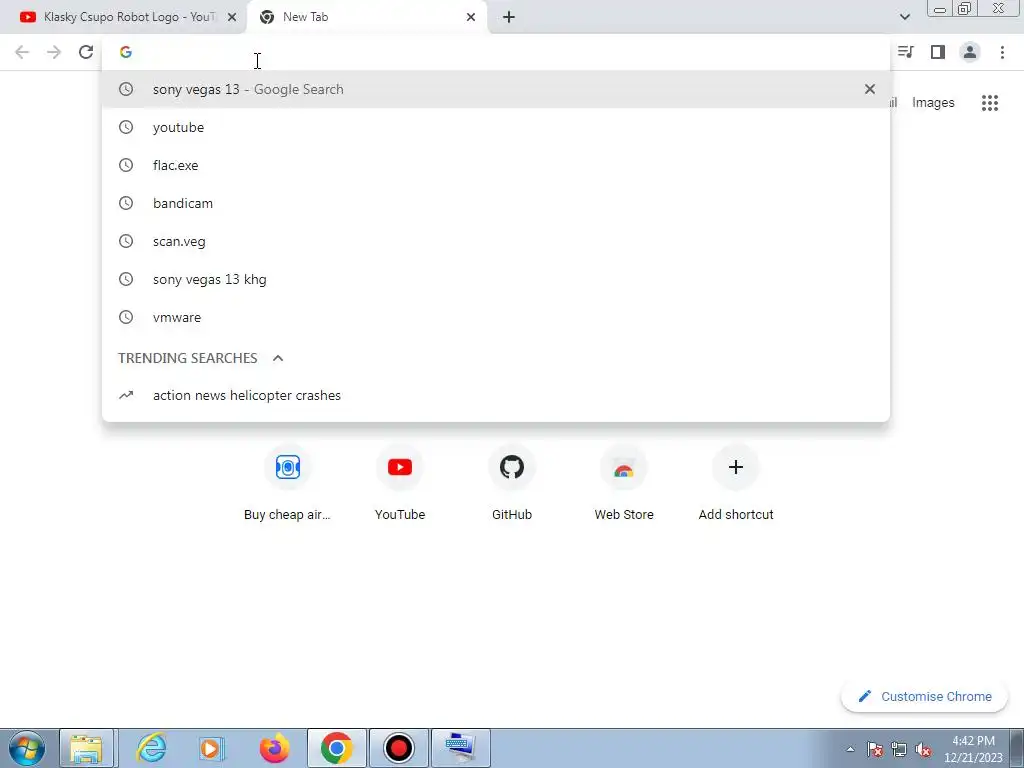Image resolution: width=1024 pixels, height=768 pixels.
Task: Open the Images link
Action: tap(933, 103)
